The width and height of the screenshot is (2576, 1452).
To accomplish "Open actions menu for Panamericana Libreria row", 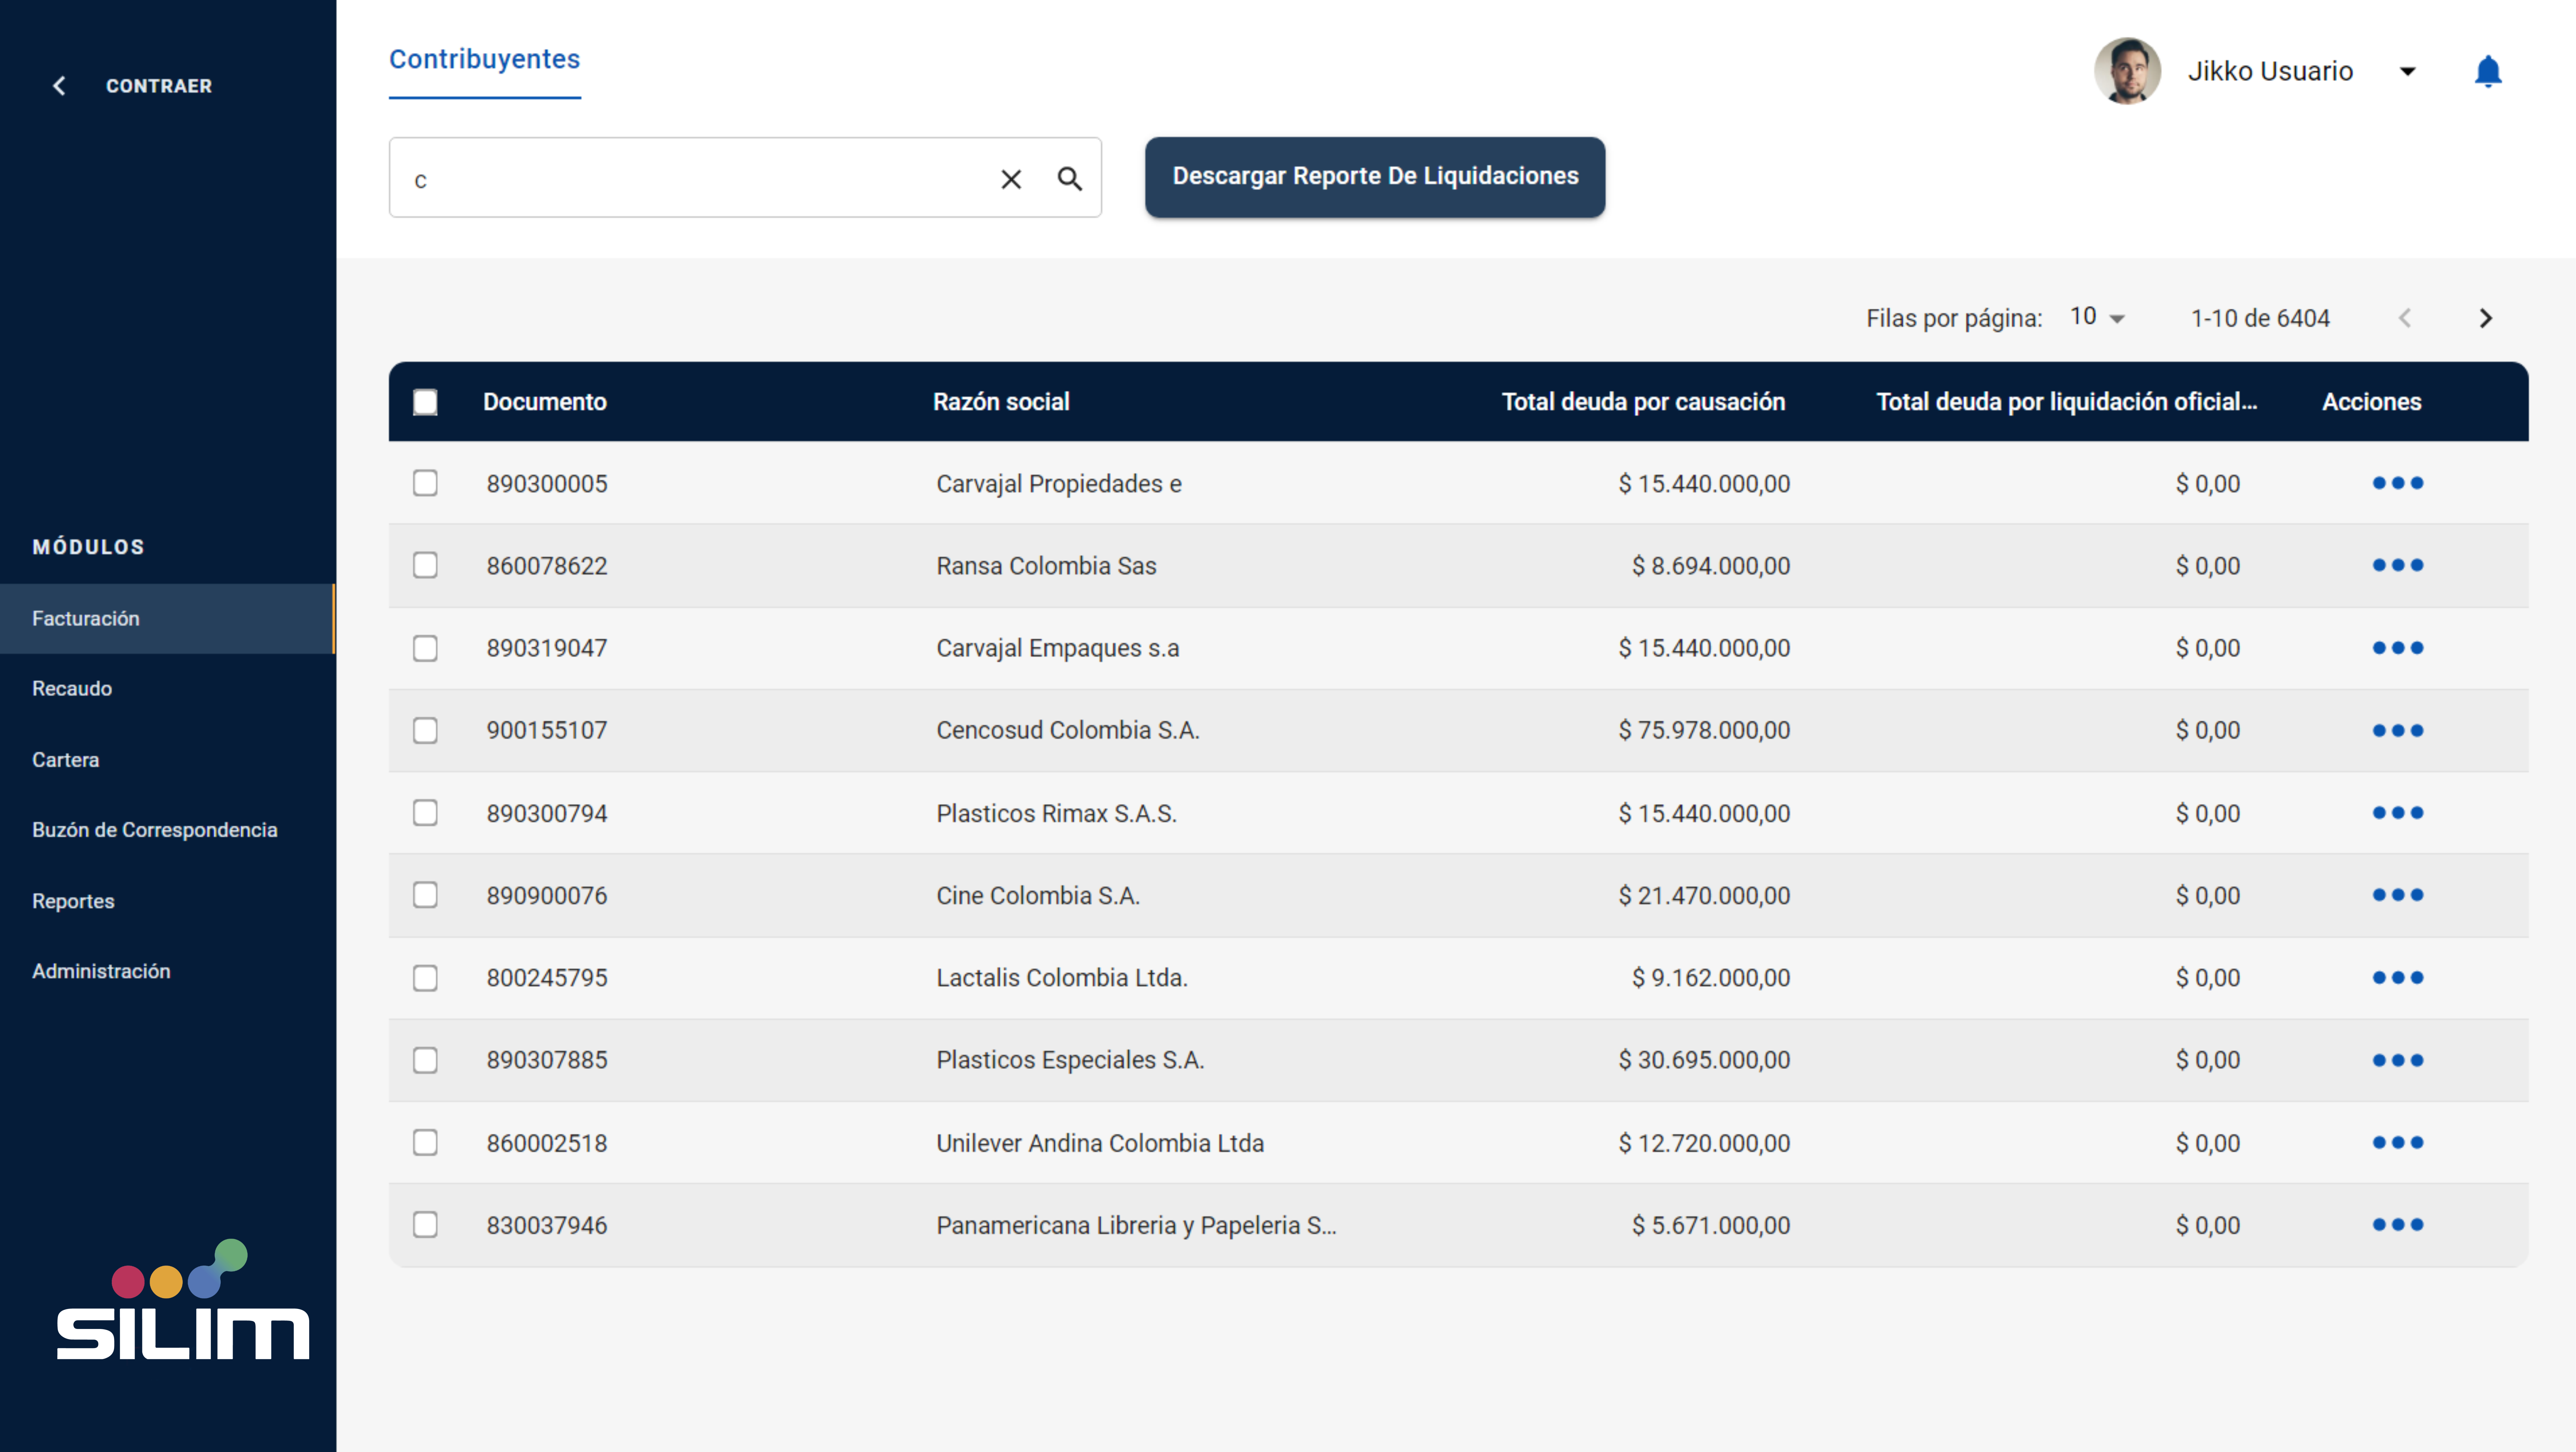I will point(2398,1225).
